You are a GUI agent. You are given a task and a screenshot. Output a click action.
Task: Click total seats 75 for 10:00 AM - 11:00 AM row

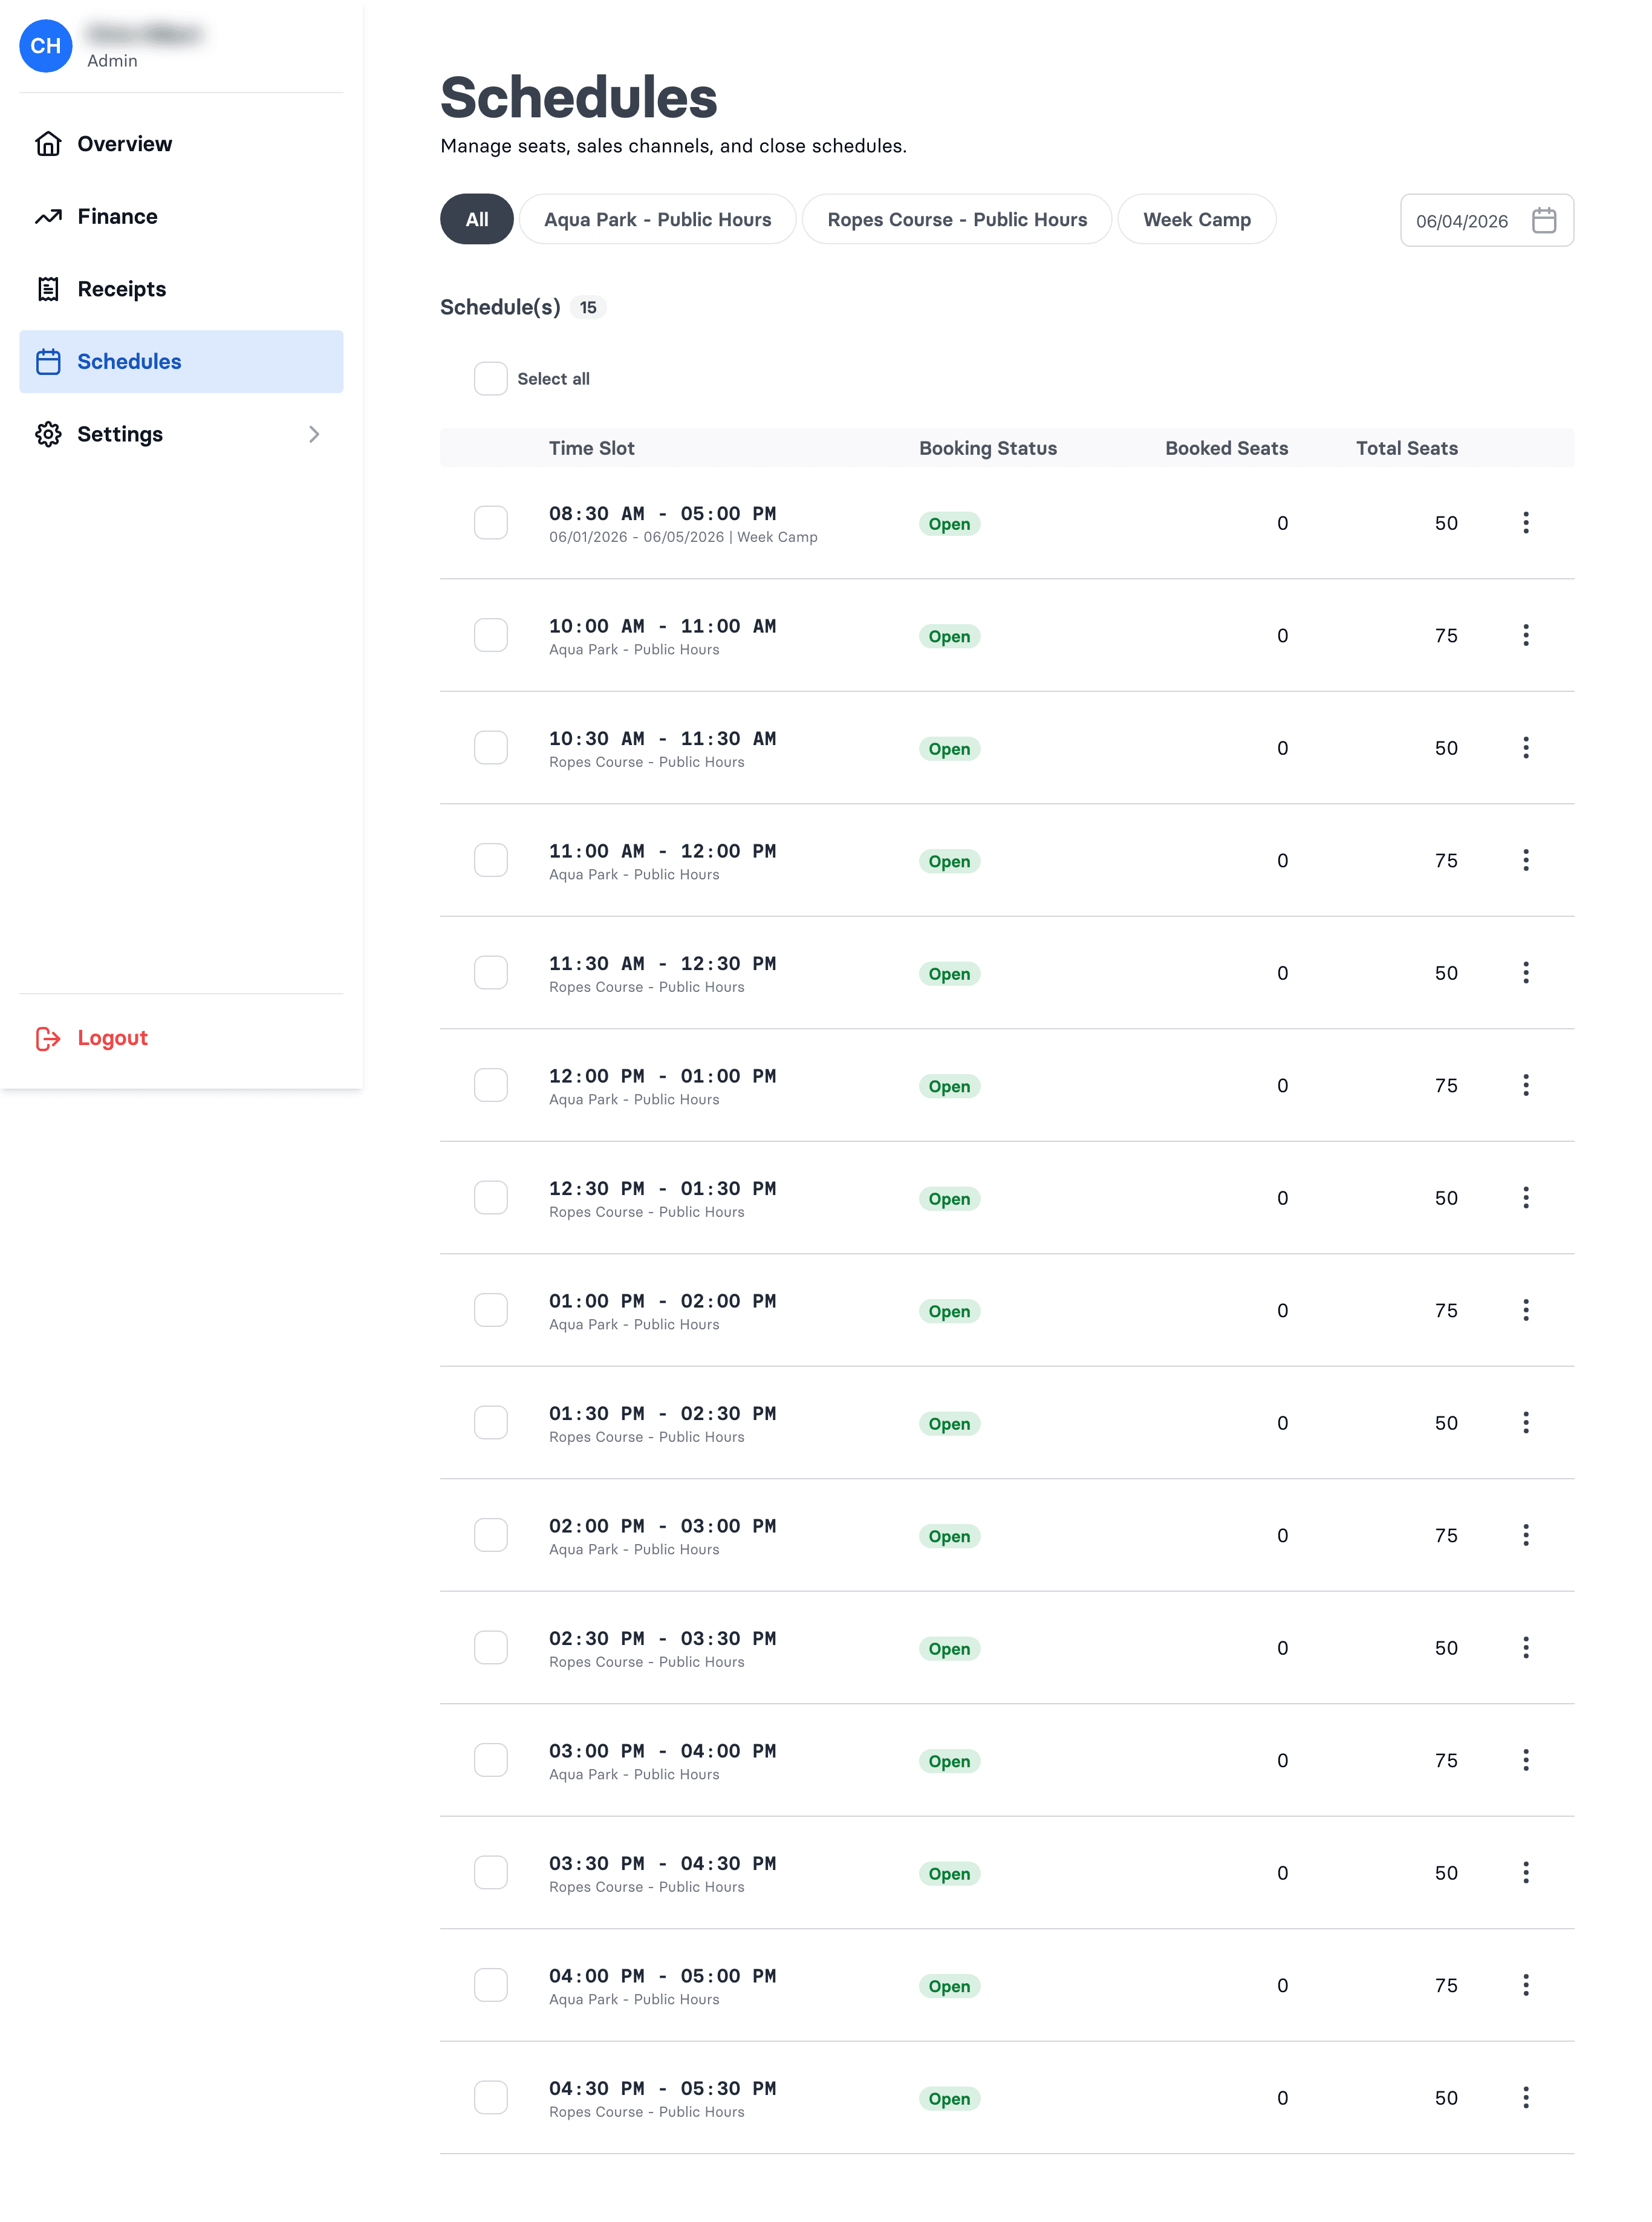click(x=1445, y=636)
